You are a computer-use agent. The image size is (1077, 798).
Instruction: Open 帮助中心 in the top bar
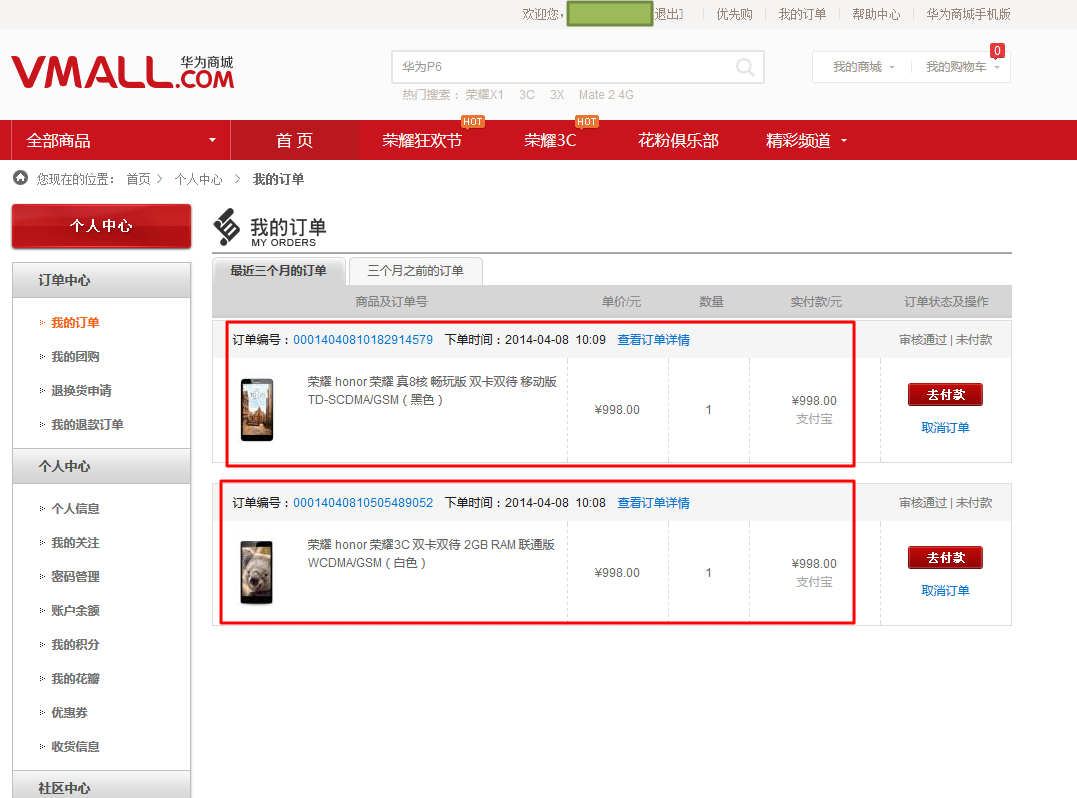pyautogui.click(x=876, y=14)
